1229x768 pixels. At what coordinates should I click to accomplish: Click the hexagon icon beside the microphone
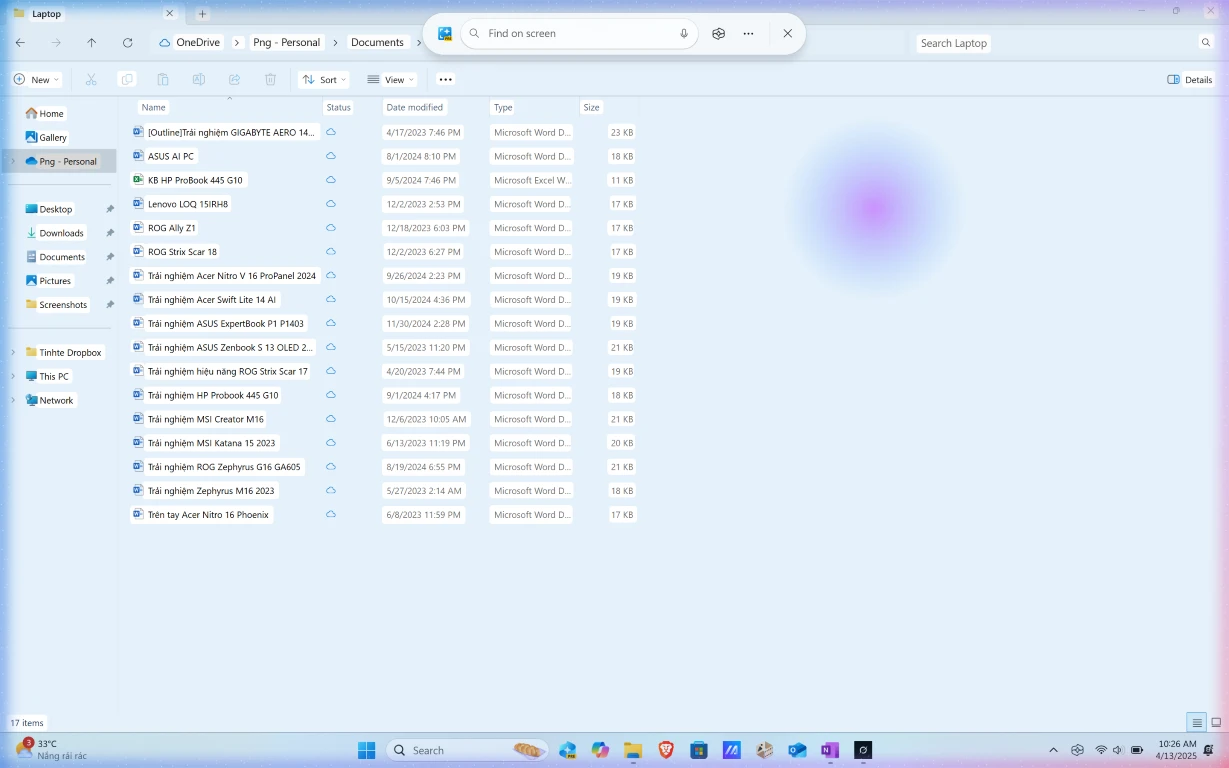pyautogui.click(x=718, y=33)
